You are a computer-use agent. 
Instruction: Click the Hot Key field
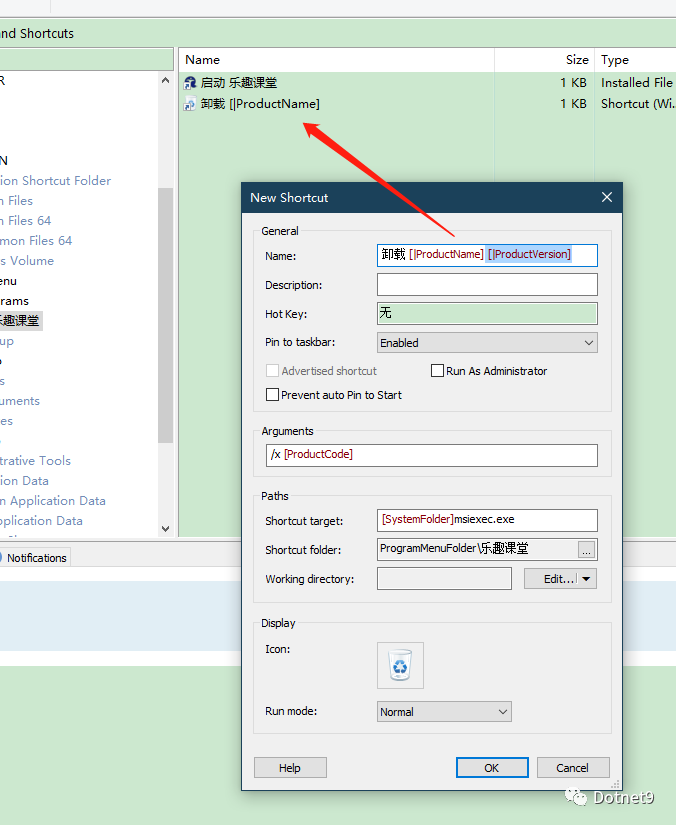[x=487, y=314]
